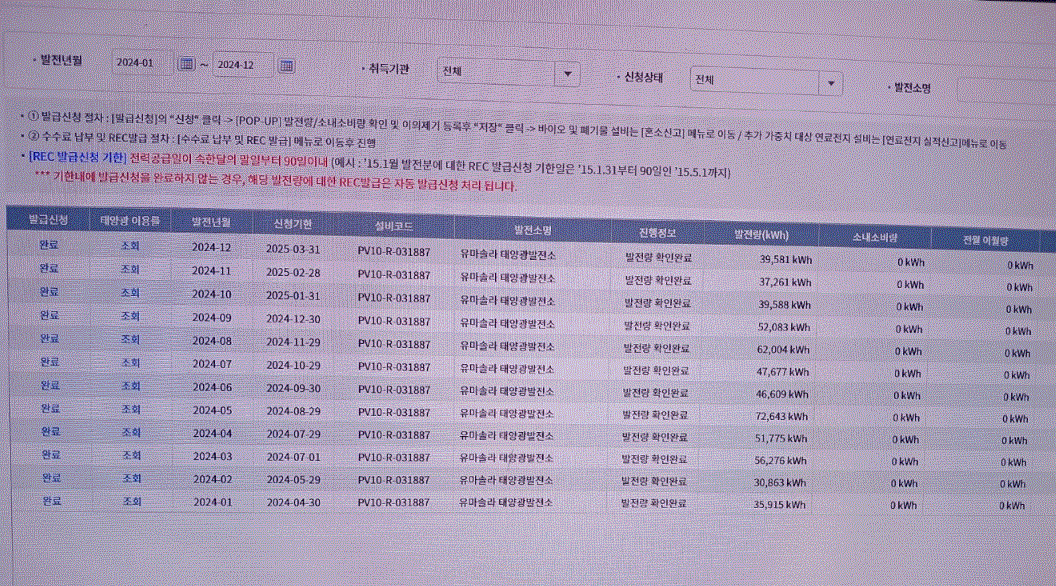
Task: Open 조회 link for 2024-07 row
Action: pyautogui.click(x=131, y=362)
